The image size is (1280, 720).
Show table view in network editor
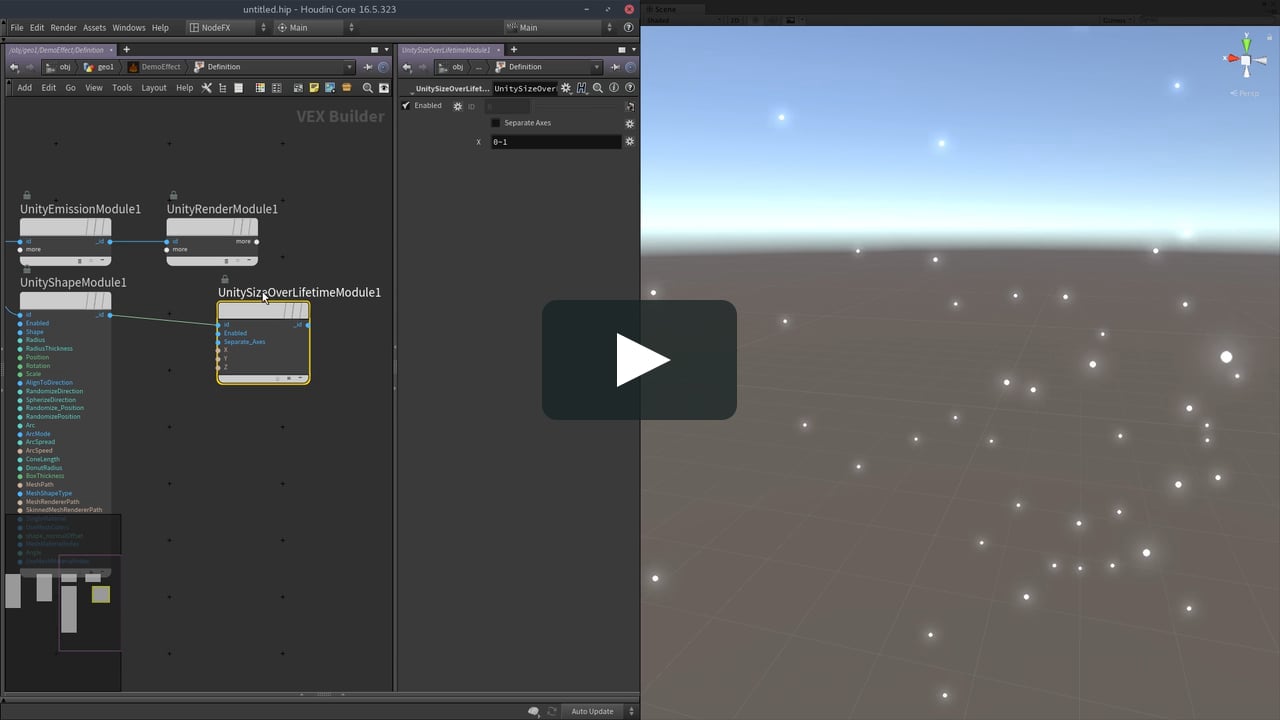point(238,88)
